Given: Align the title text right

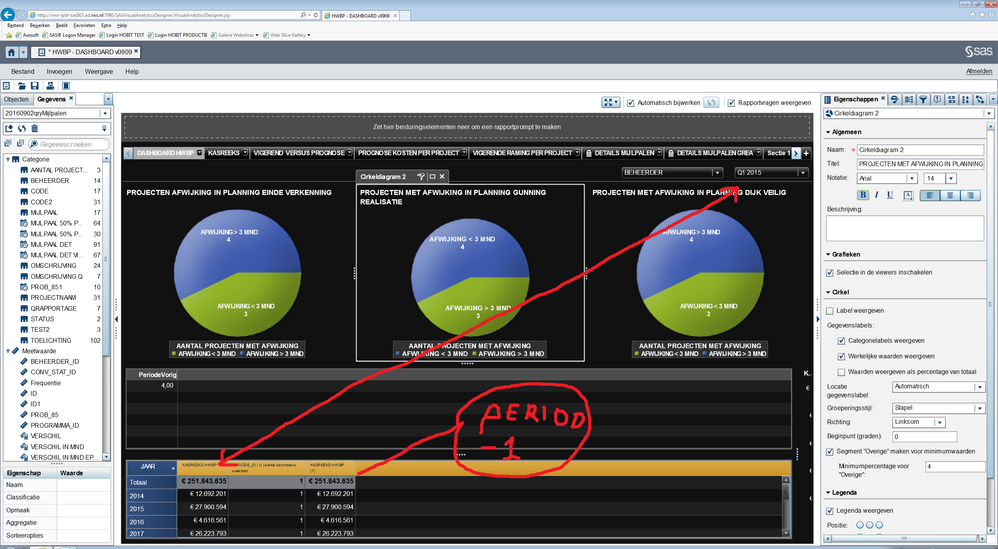Looking at the screenshot, I should pos(971,195).
